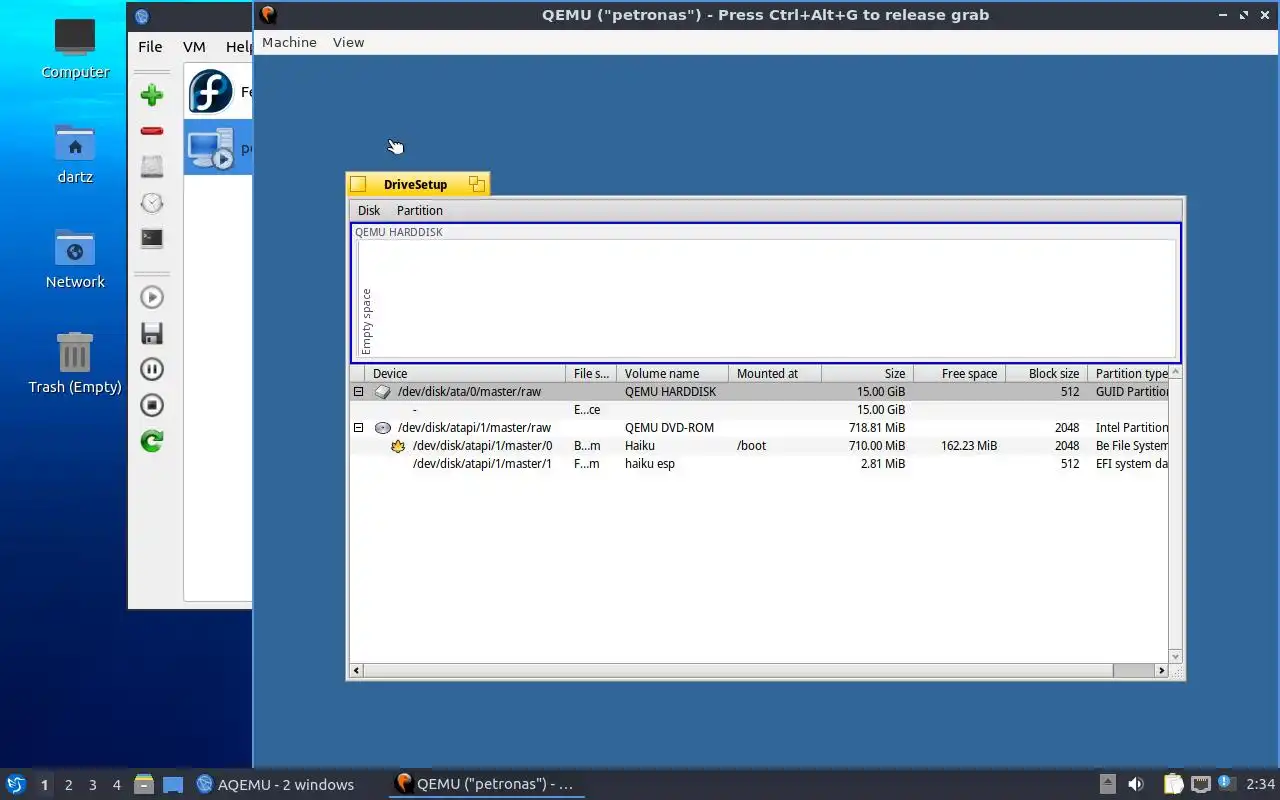
Task: Click the hard disk icon for ata/0/master/raw
Action: click(x=382, y=392)
